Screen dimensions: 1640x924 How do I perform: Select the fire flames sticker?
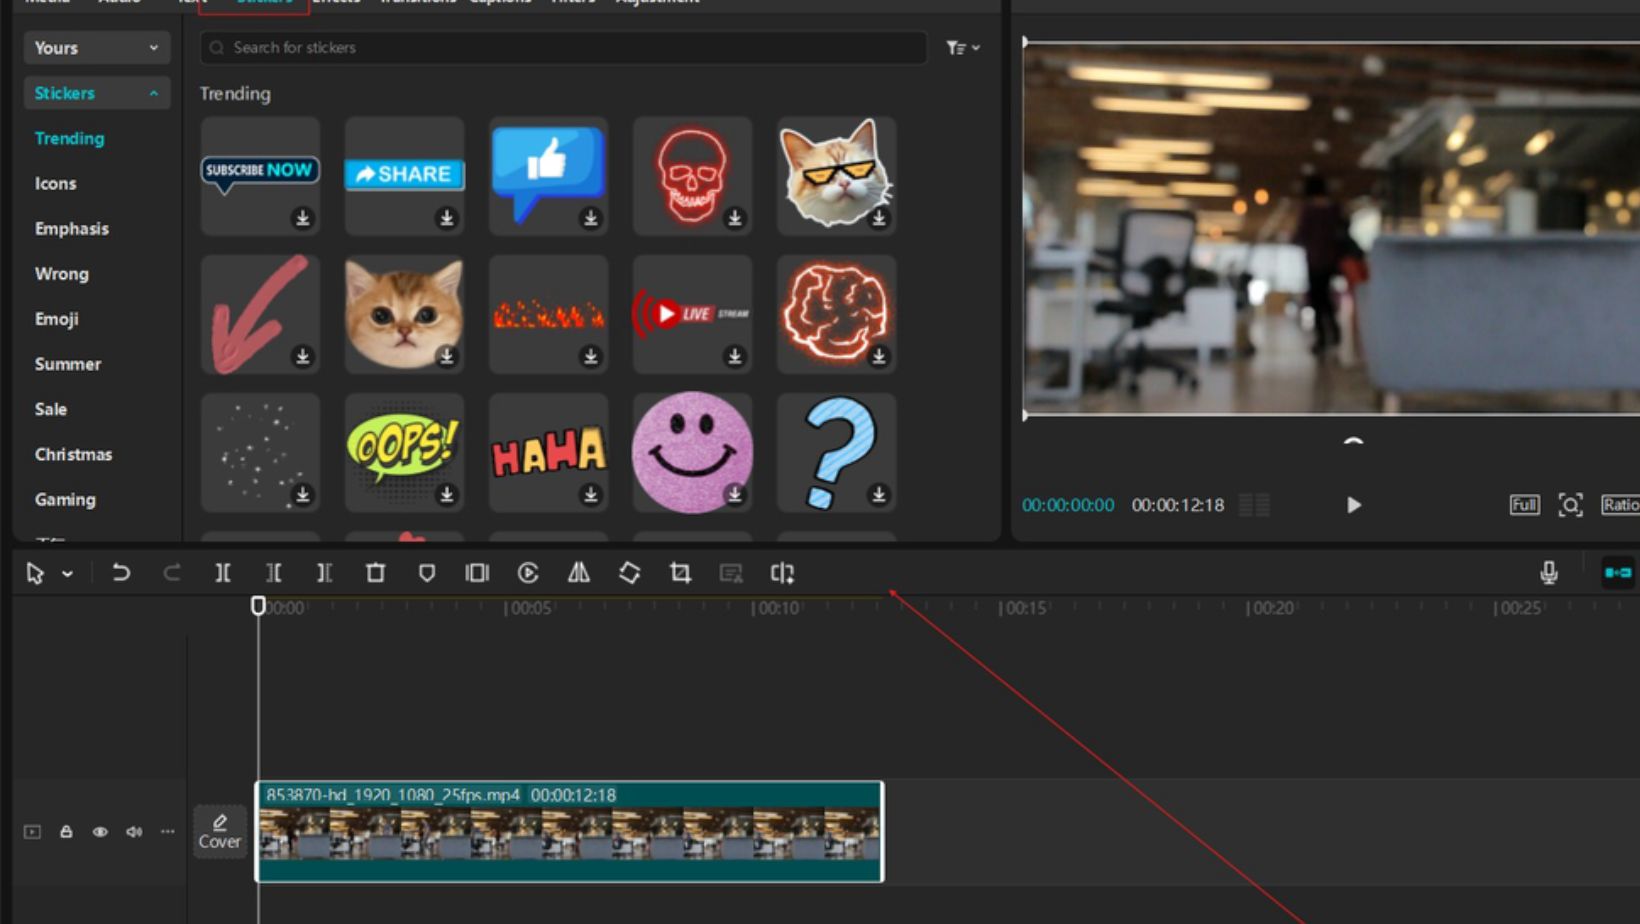coord(548,313)
